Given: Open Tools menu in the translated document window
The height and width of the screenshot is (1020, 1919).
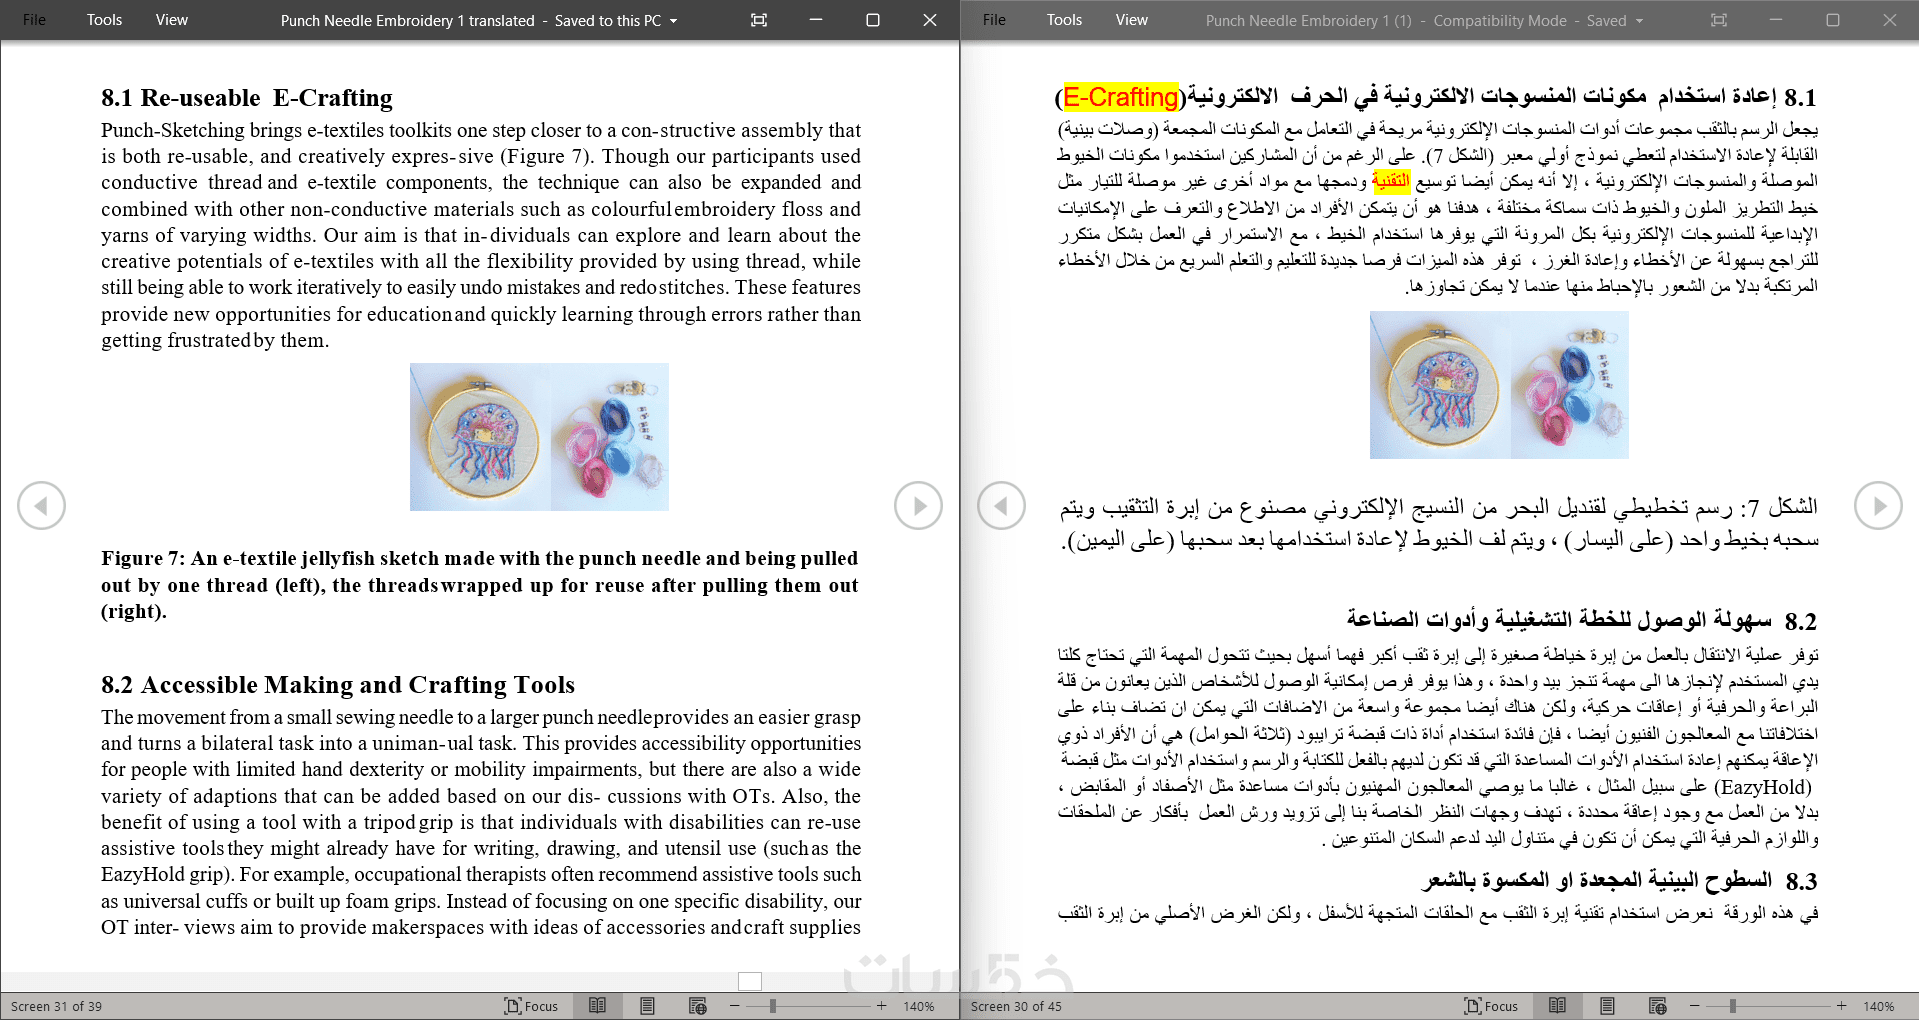Looking at the screenshot, I should pyautogui.click(x=104, y=20).
